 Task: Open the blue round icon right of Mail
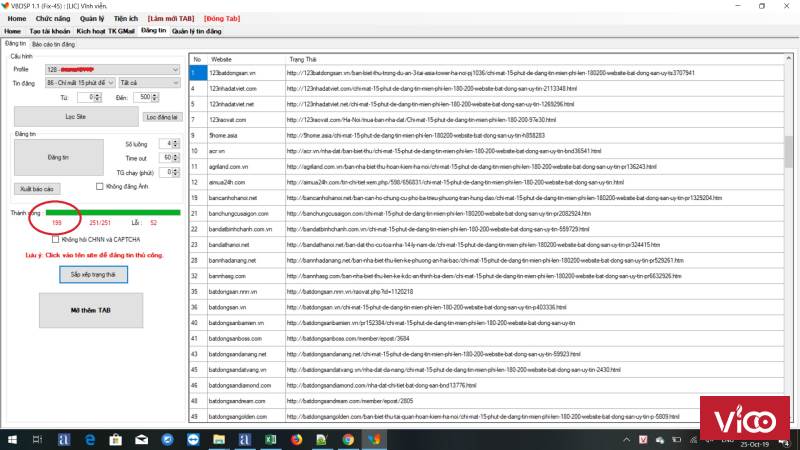point(167,439)
